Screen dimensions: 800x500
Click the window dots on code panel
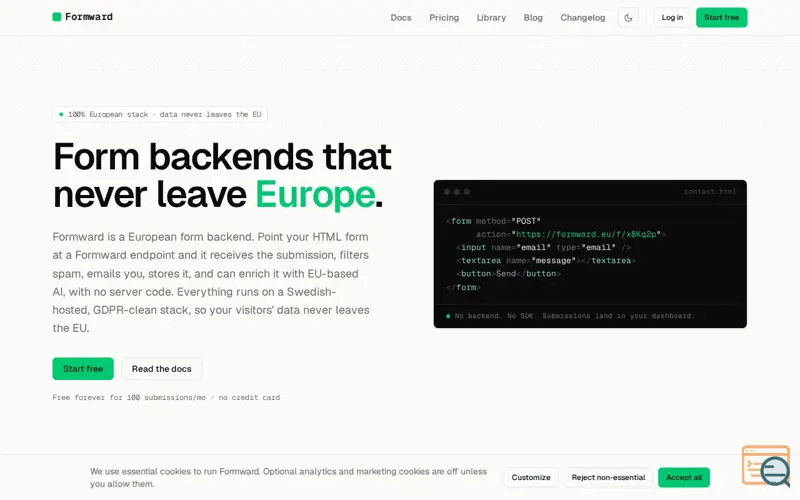pos(457,192)
